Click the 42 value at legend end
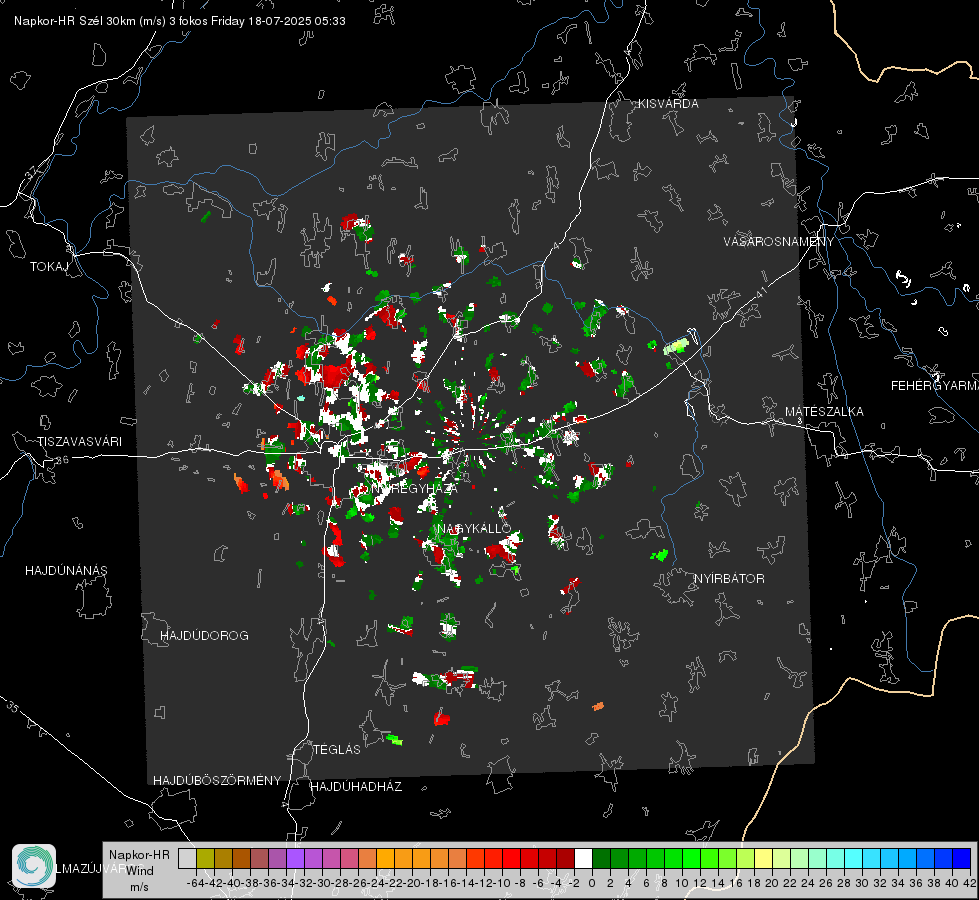Viewport: 979px width, 900px height. 969,883
